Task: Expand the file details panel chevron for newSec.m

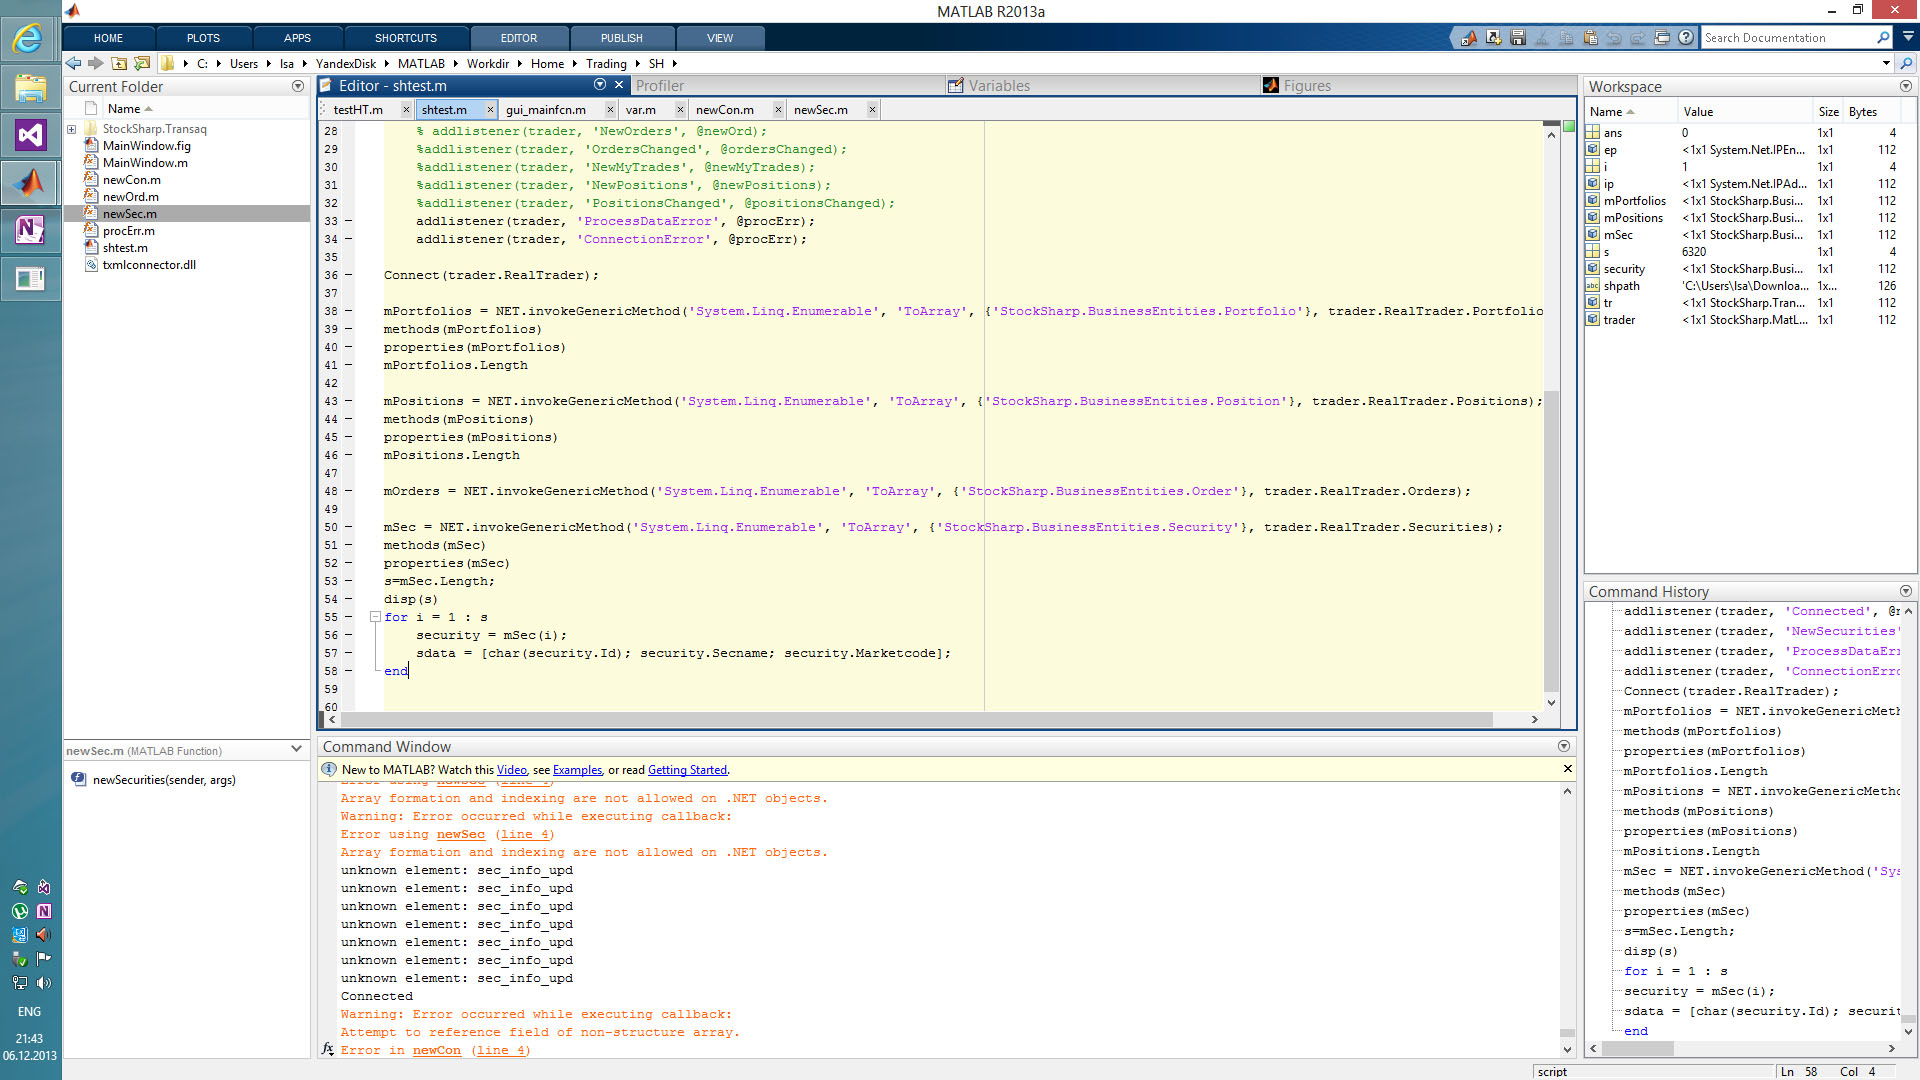Action: [x=297, y=749]
